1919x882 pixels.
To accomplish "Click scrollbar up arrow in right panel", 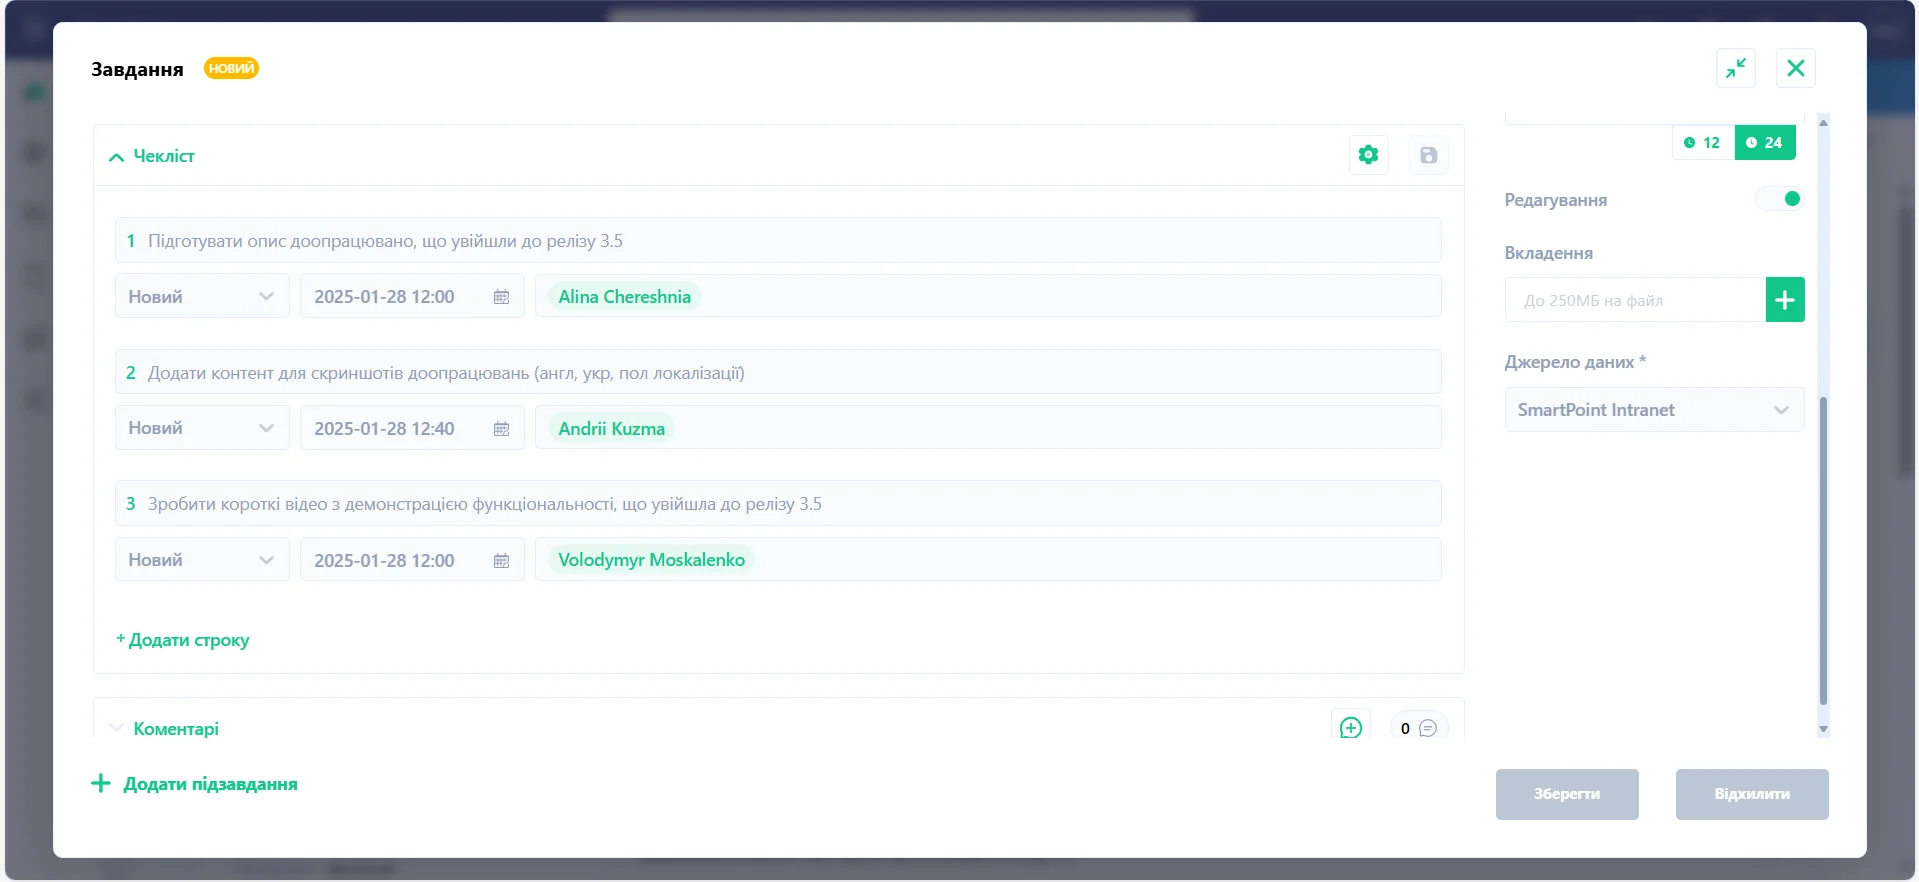I will point(1823,122).
